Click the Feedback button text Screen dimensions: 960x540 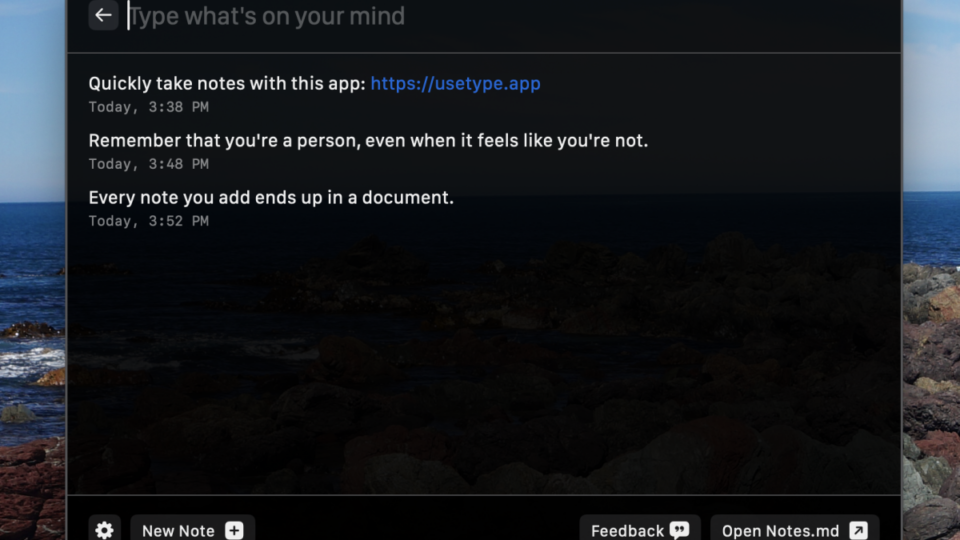[628, 531]
